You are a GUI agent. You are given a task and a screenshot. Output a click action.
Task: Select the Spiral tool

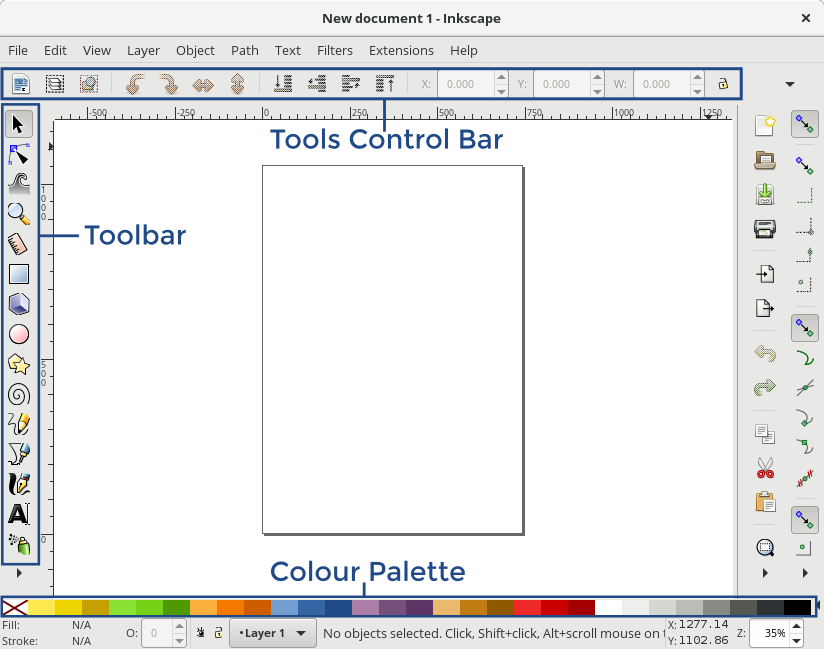pyautogui.click(x=20, y=394)
